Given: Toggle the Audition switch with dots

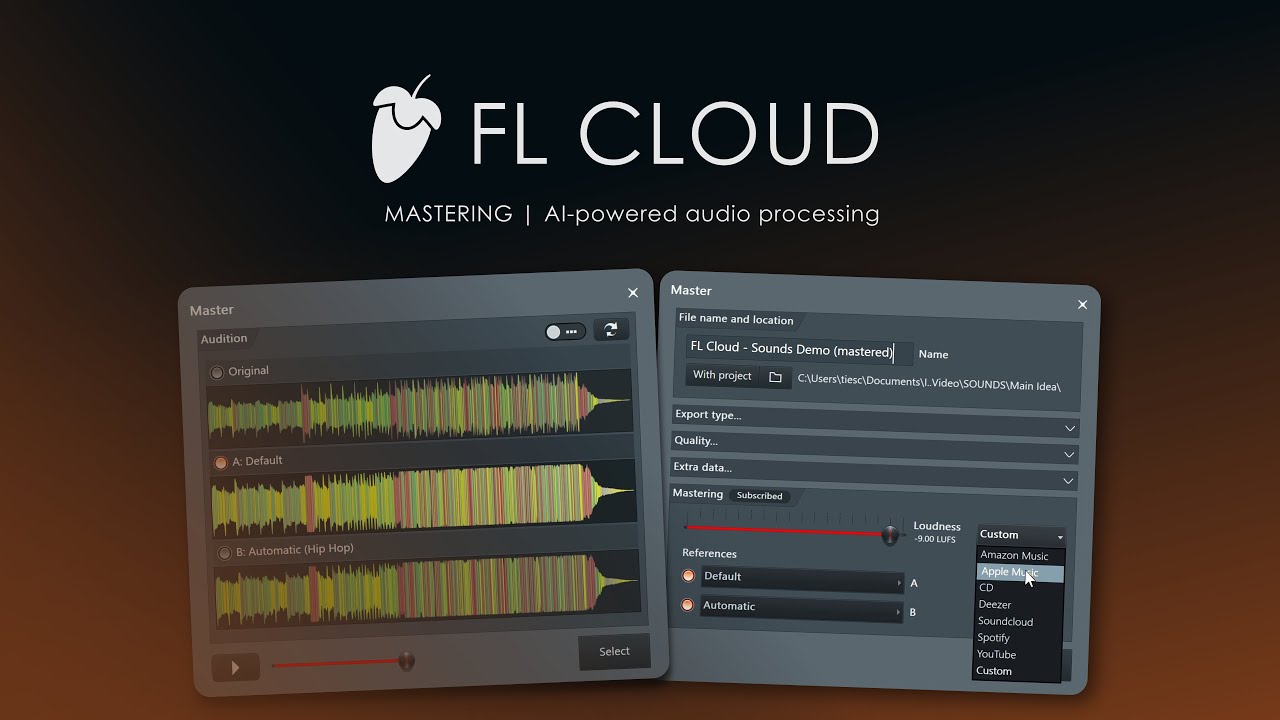Looking at the screenshot, I should click(565, 331).
